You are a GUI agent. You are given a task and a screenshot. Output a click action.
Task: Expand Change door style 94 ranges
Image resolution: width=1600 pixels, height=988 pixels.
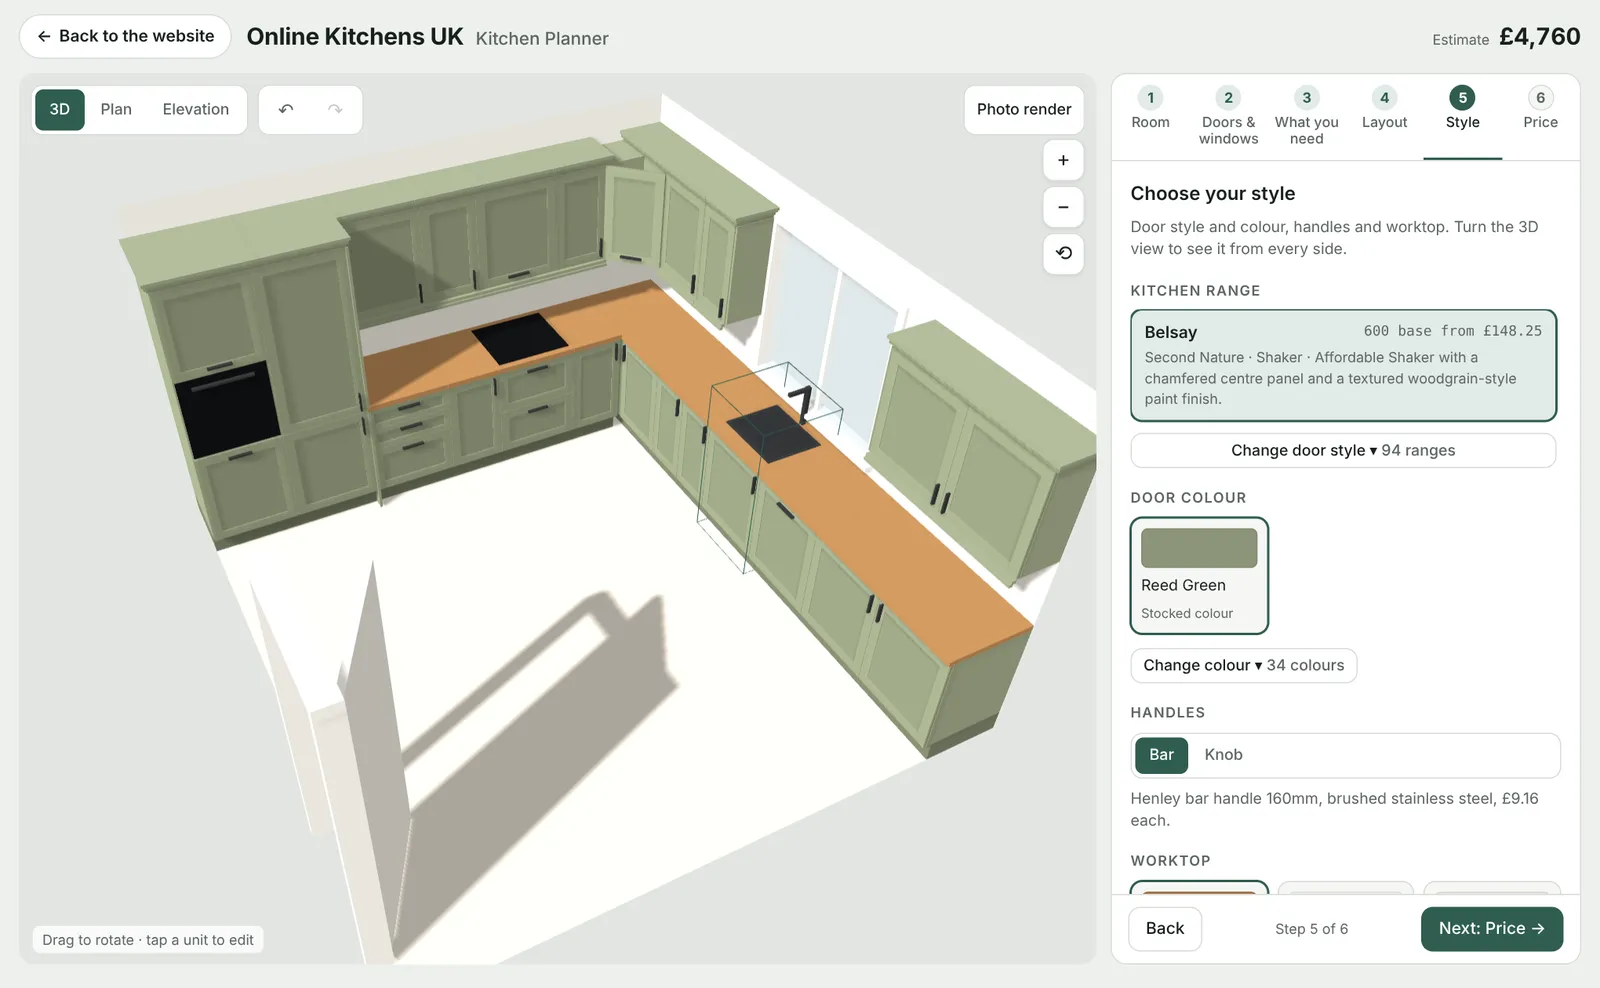coord(1343,450)
